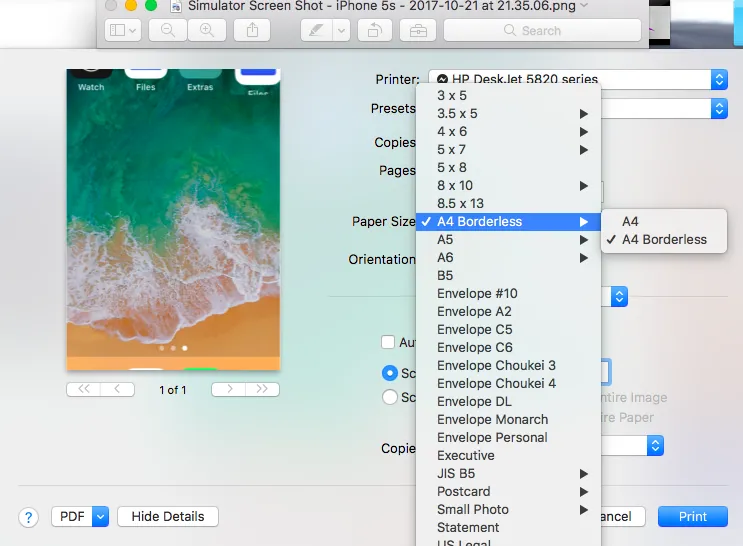Choose Envelope Choukei 4 paper size

(508, 384)
